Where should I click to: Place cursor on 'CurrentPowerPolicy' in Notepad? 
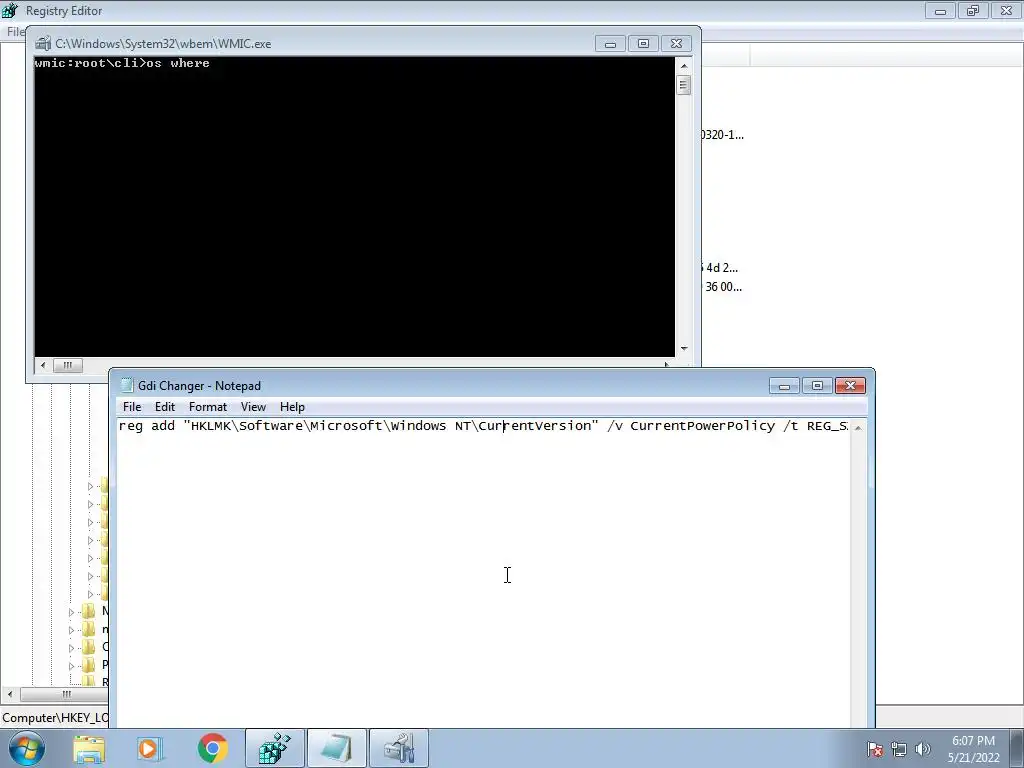(x=703, y=426)
